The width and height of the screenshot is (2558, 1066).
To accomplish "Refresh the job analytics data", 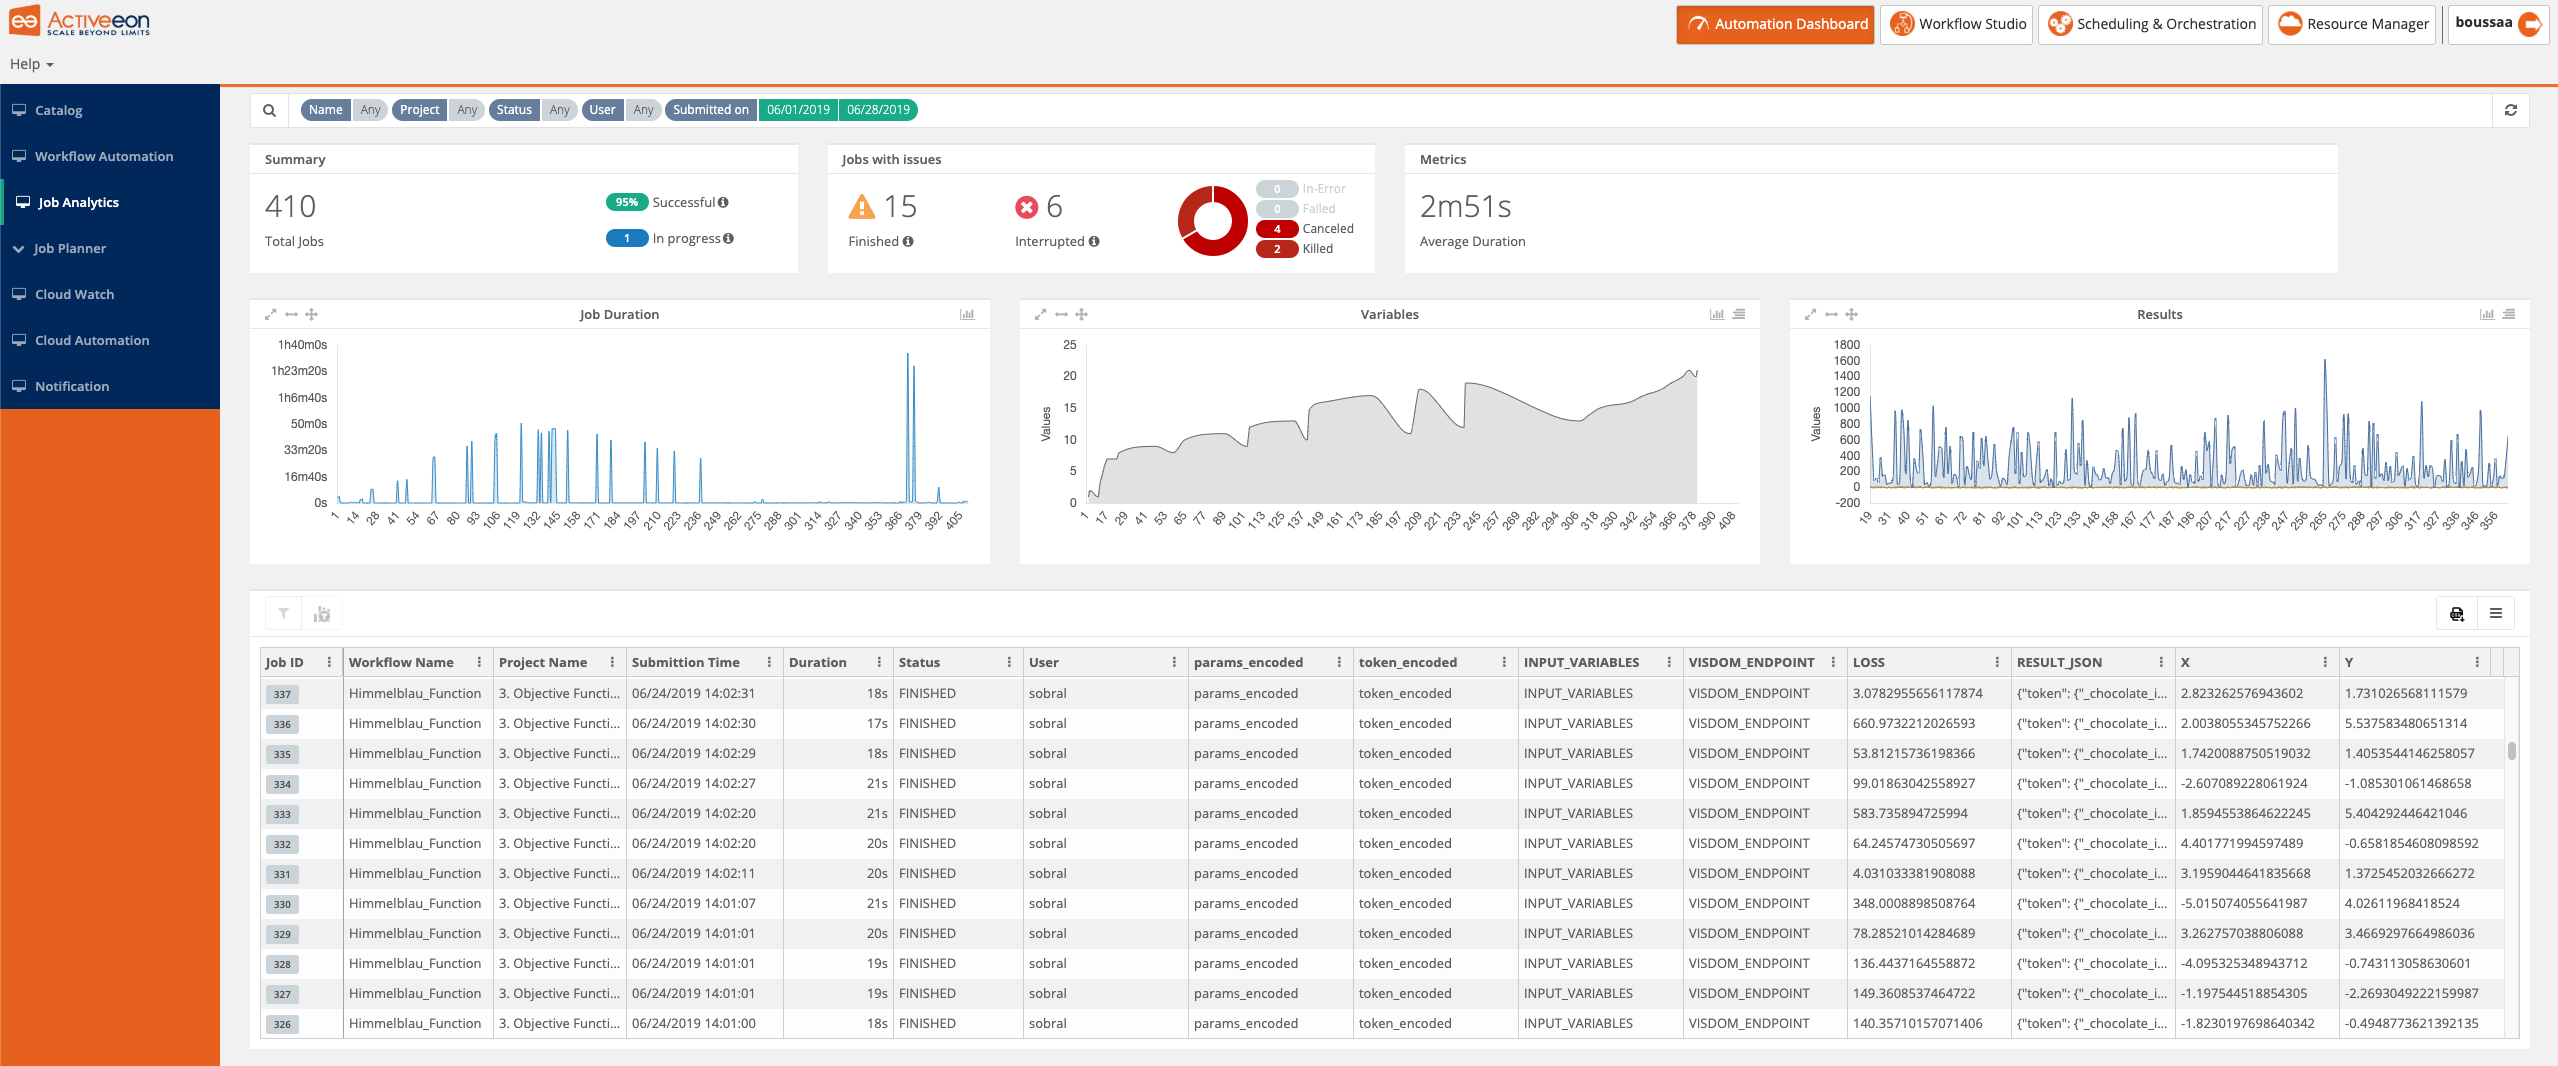I will 2510,110.
